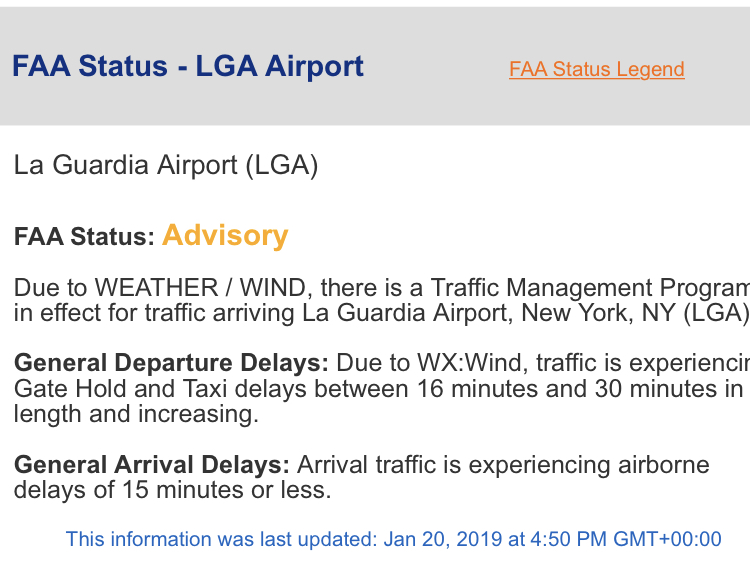Click the WEATHER / WIND program description line
Viewport: 750px width, 587px height.
pyautogui.click(x=382, y=288)
